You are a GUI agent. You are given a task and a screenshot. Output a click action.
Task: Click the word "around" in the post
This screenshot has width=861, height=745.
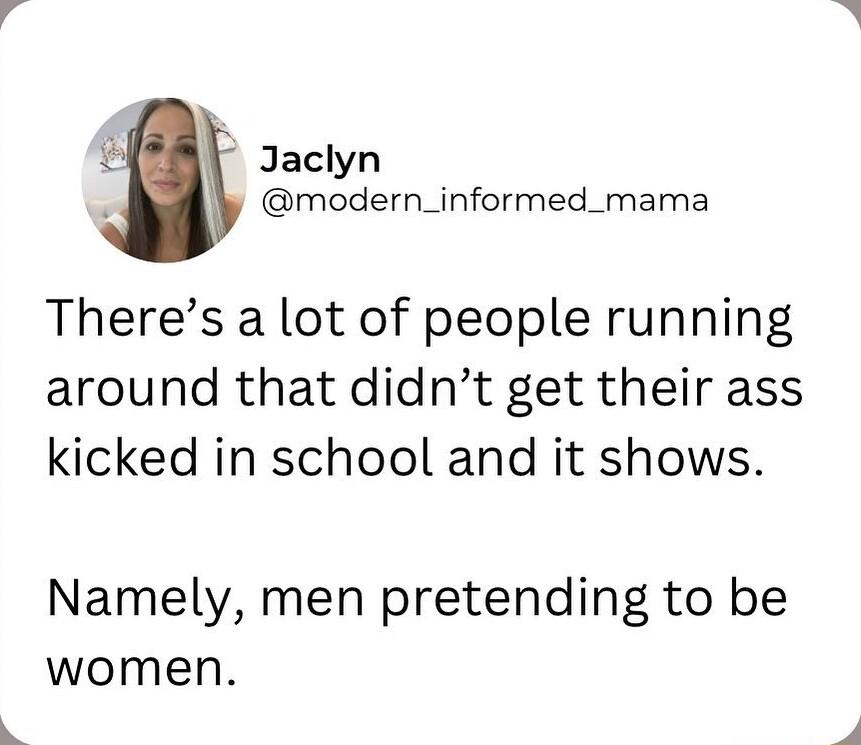123,388
